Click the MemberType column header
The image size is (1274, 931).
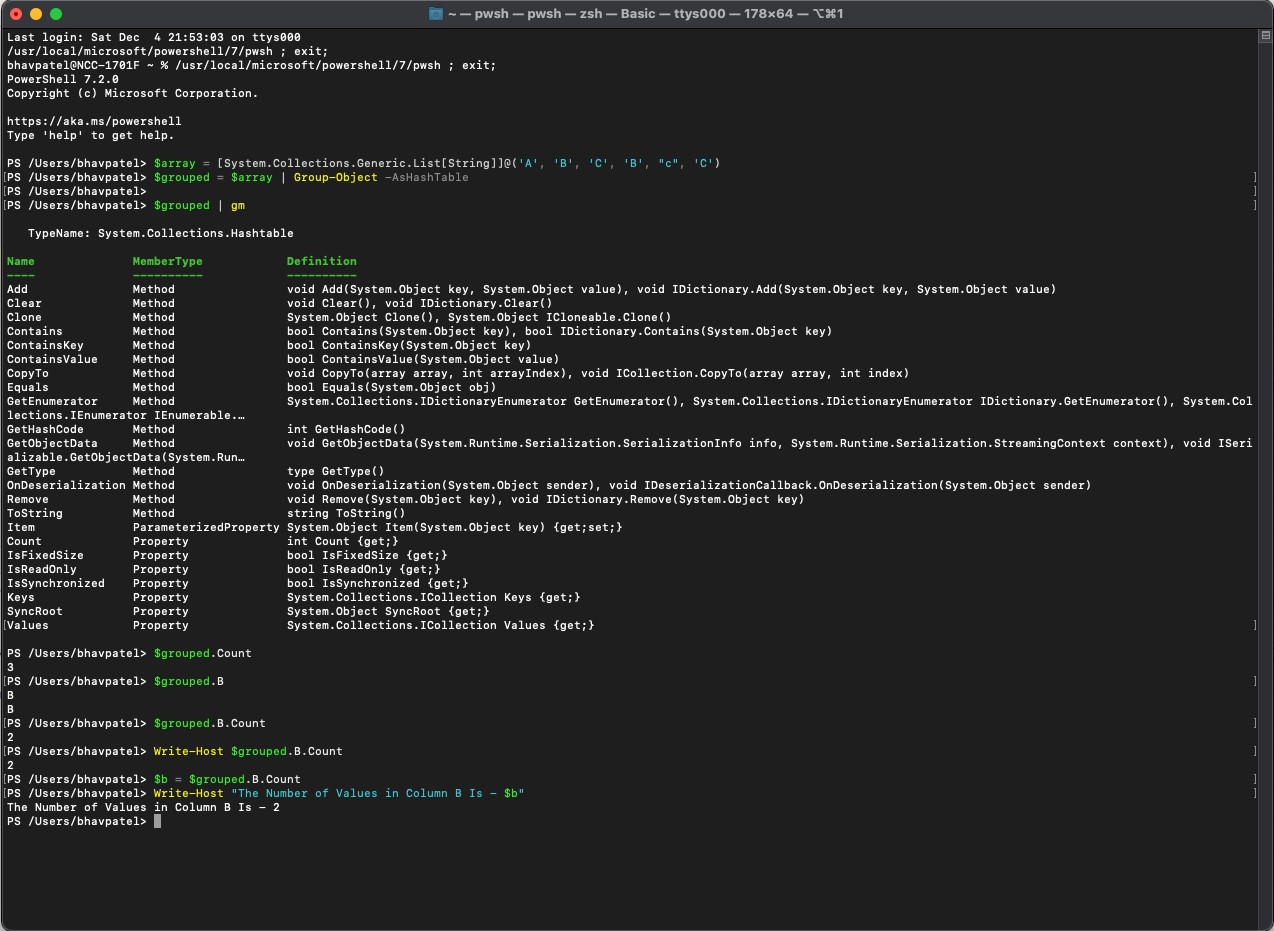point(168,261)
